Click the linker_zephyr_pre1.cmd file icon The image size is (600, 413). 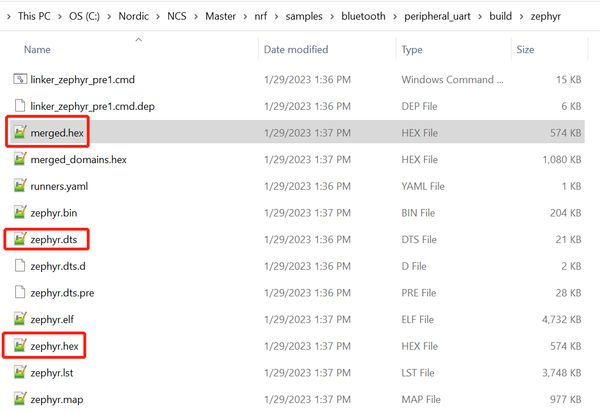20,79
